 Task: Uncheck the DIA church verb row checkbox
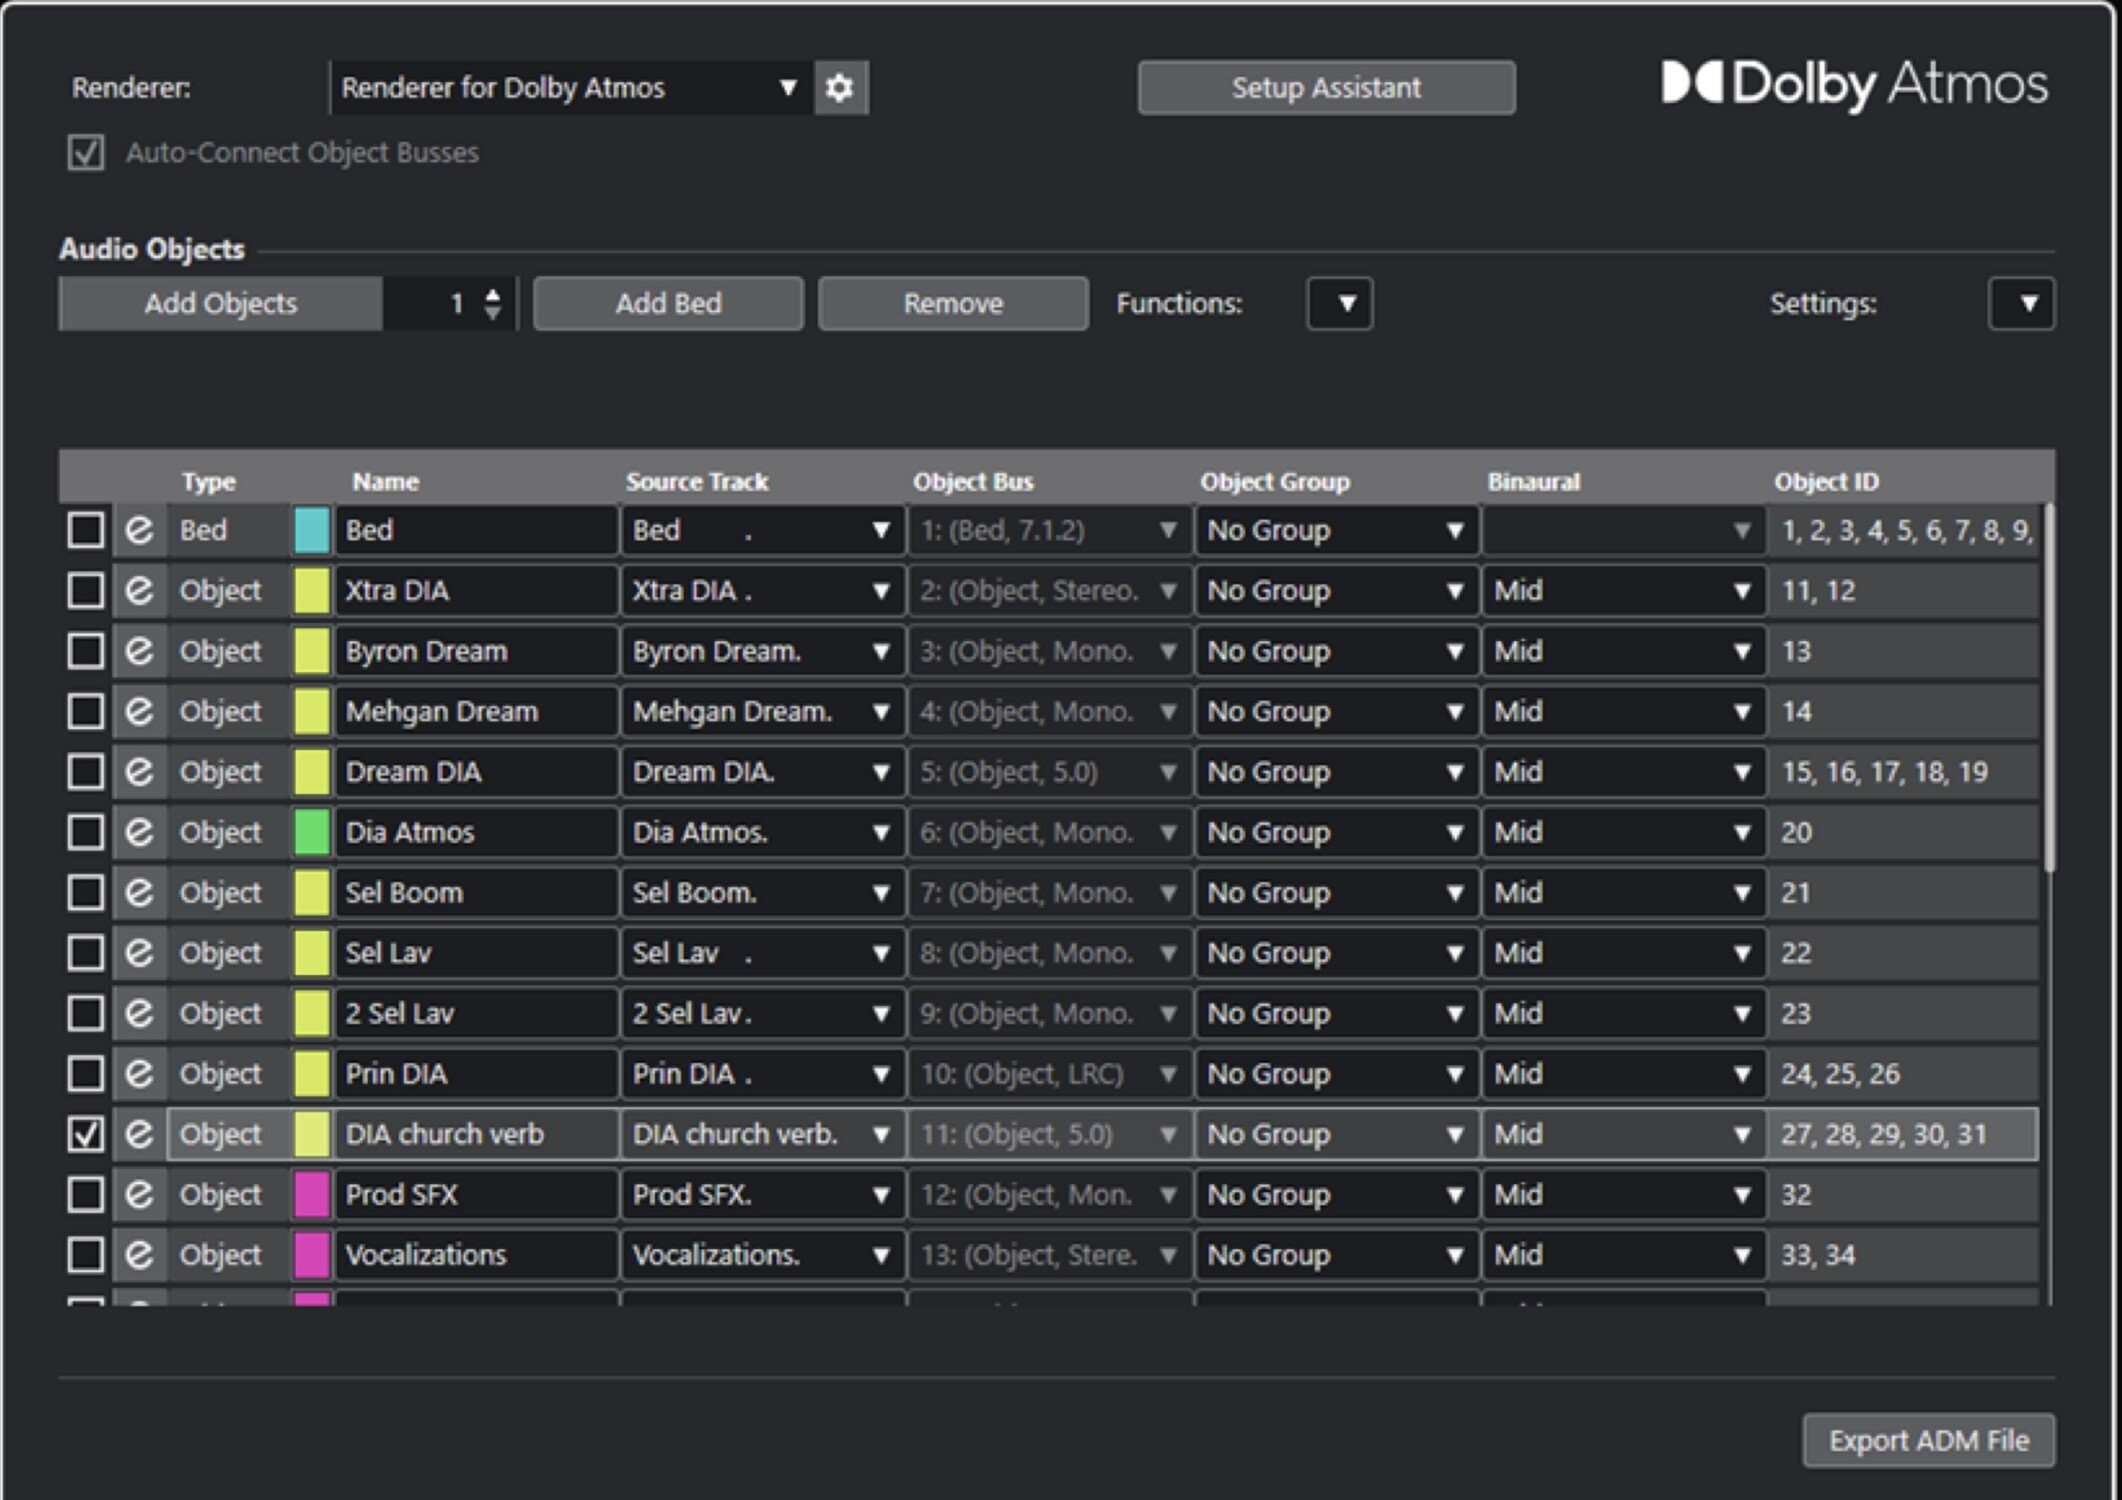[x=86, y=1134]
